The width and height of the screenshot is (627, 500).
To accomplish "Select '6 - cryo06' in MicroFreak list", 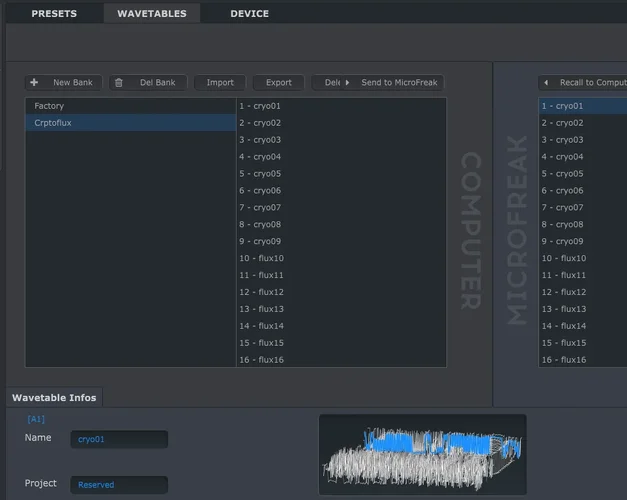I will 583,190.
